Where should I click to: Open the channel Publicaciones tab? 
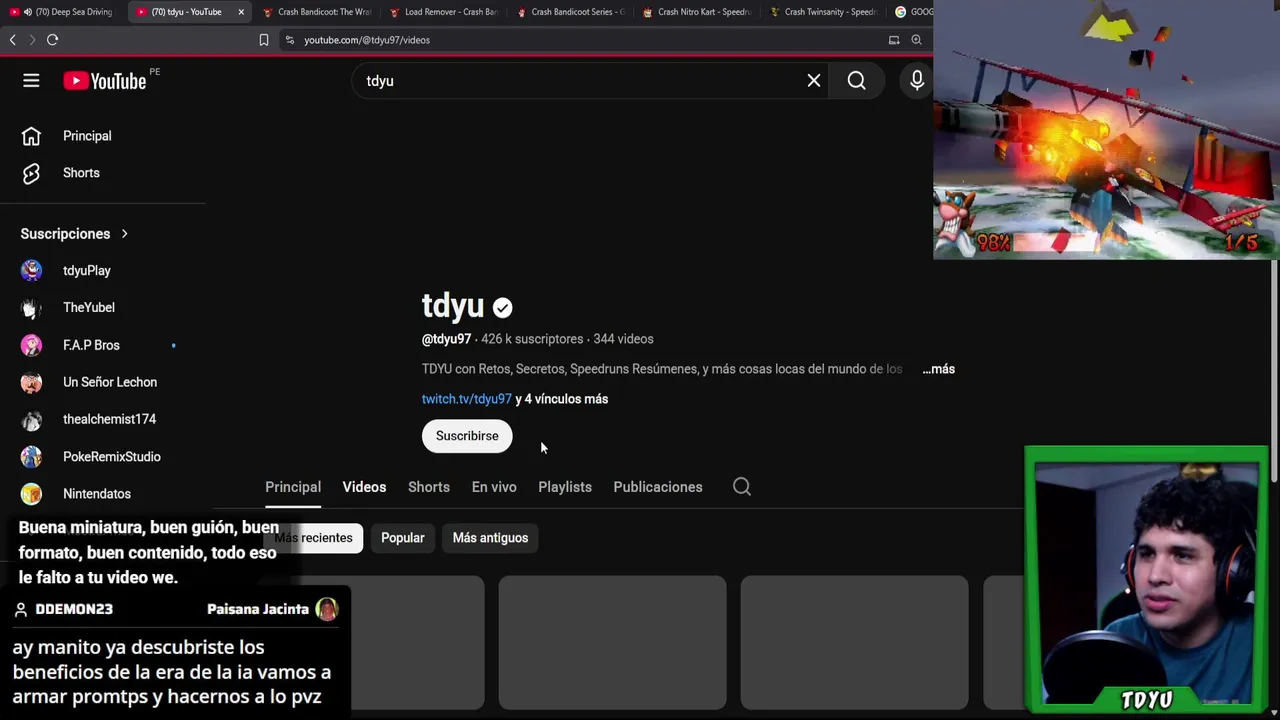click(658, 487)
